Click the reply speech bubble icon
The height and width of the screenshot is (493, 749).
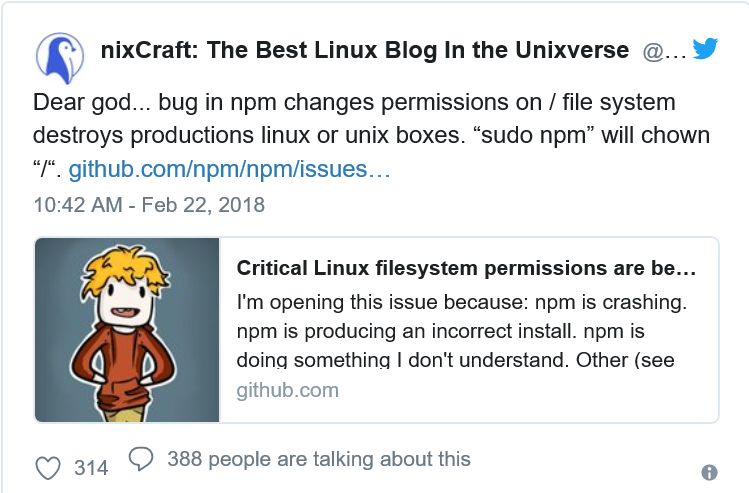141,458
